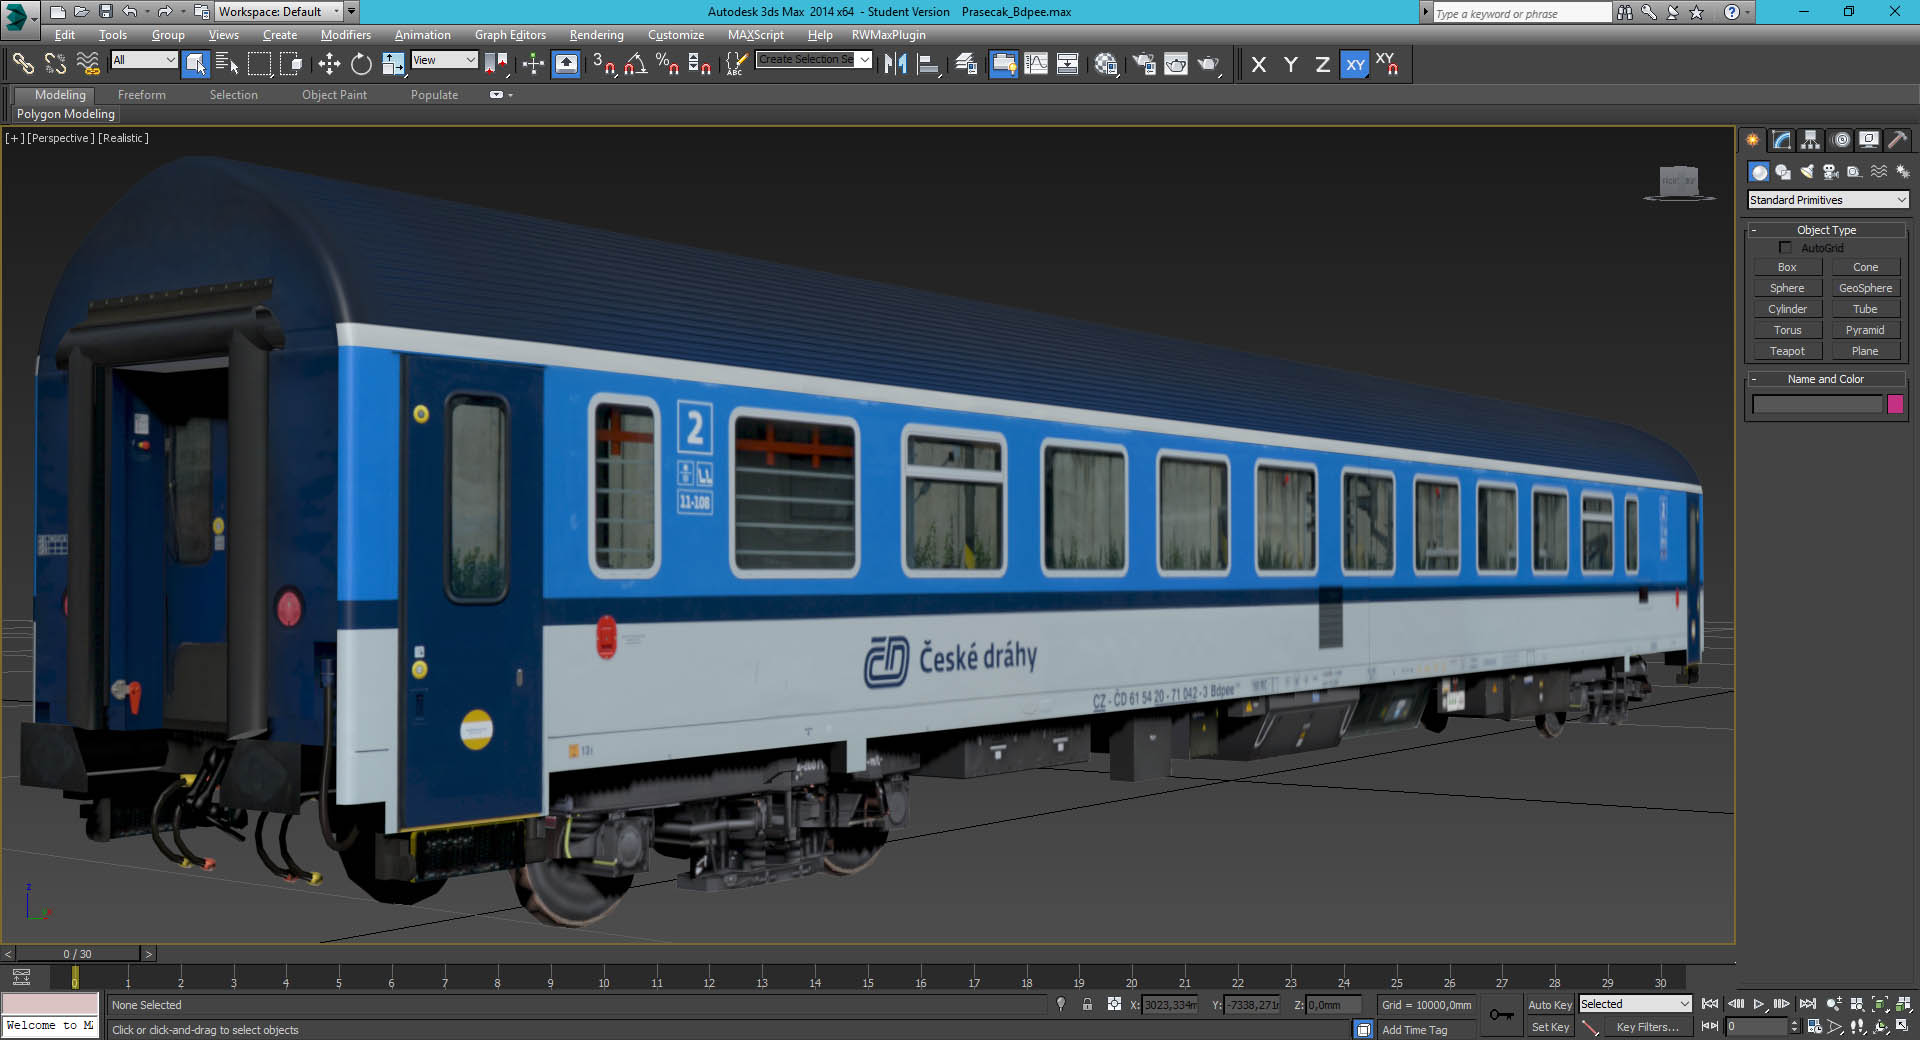Viewport: 1920px width, 1040px height.
Task: Open the Graph Editors menu
Action: (x=510, y=35)
